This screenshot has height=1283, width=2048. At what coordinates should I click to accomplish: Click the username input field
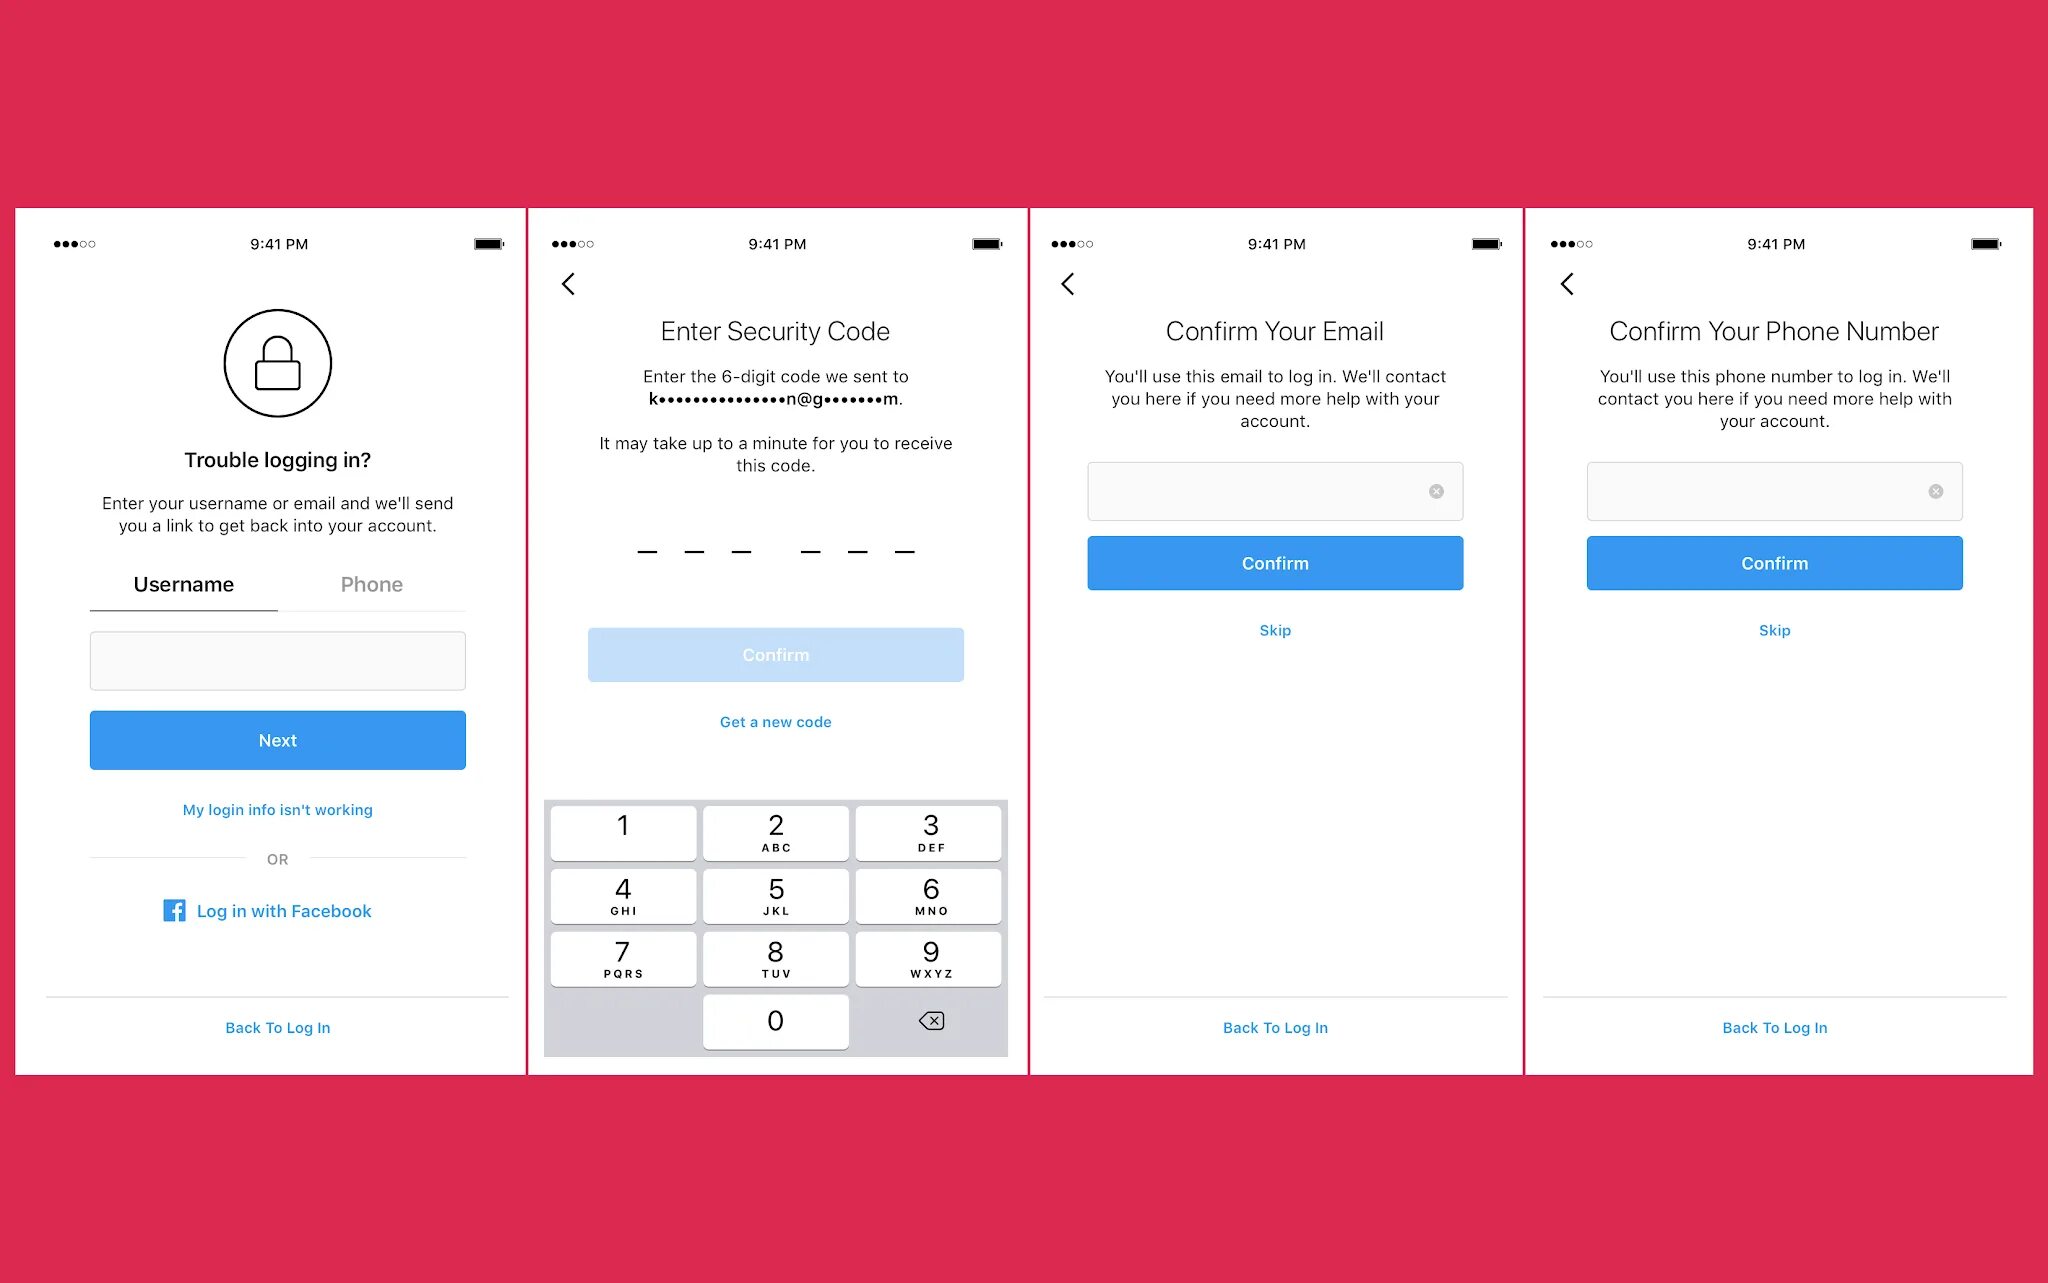[276, 658]
